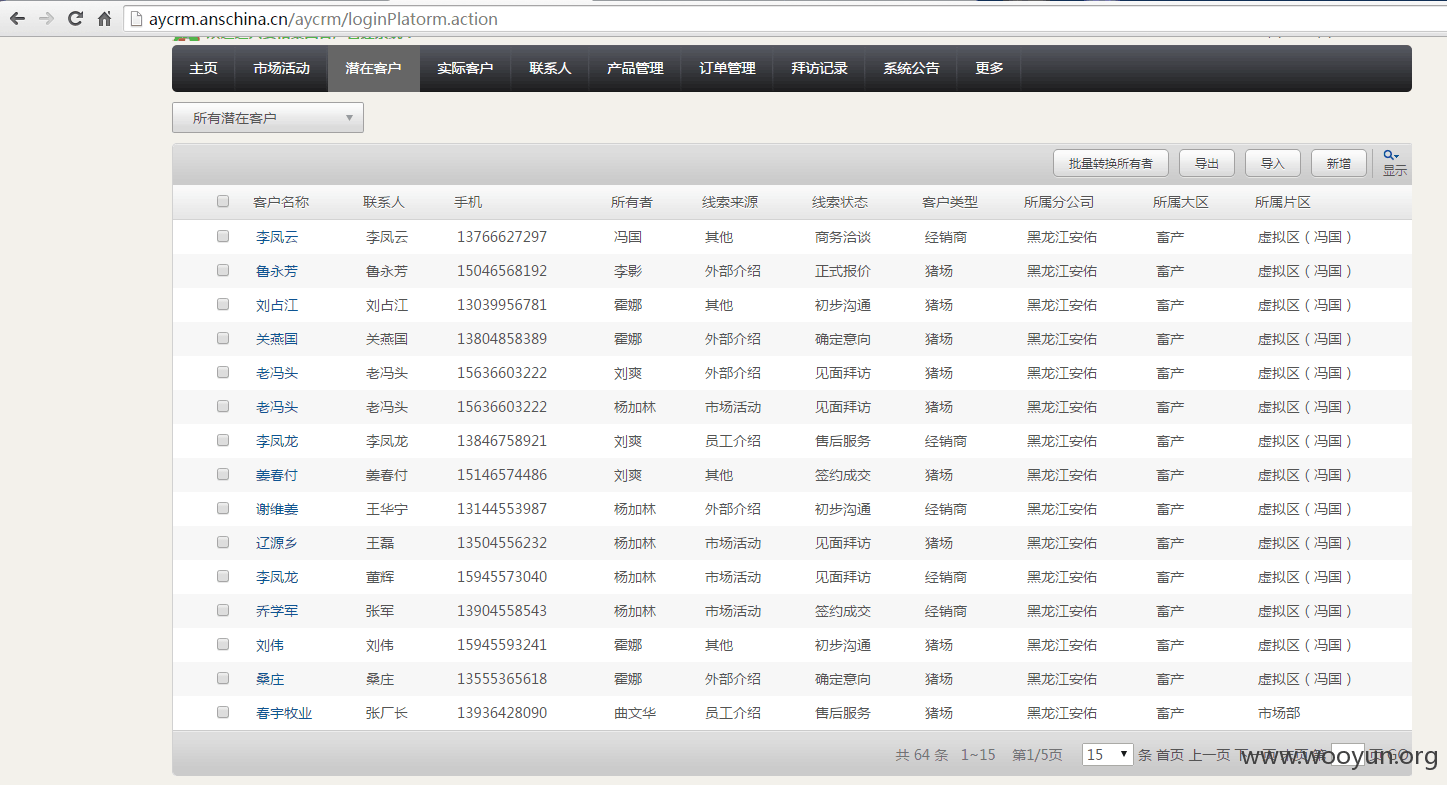Check the 桑庄 row checkbox
This screenshot has width=1447, height=785.
pos(223,678)
